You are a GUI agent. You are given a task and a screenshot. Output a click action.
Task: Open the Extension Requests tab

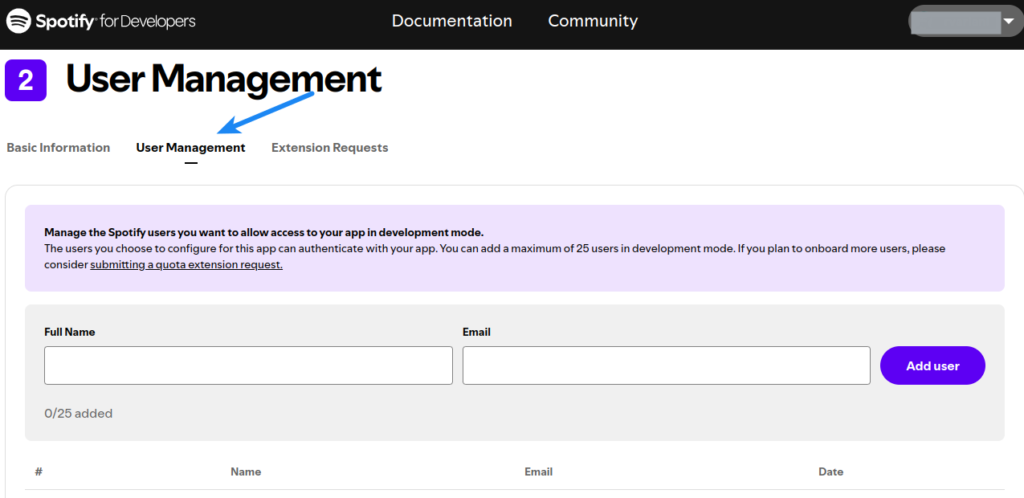point(329,148)
